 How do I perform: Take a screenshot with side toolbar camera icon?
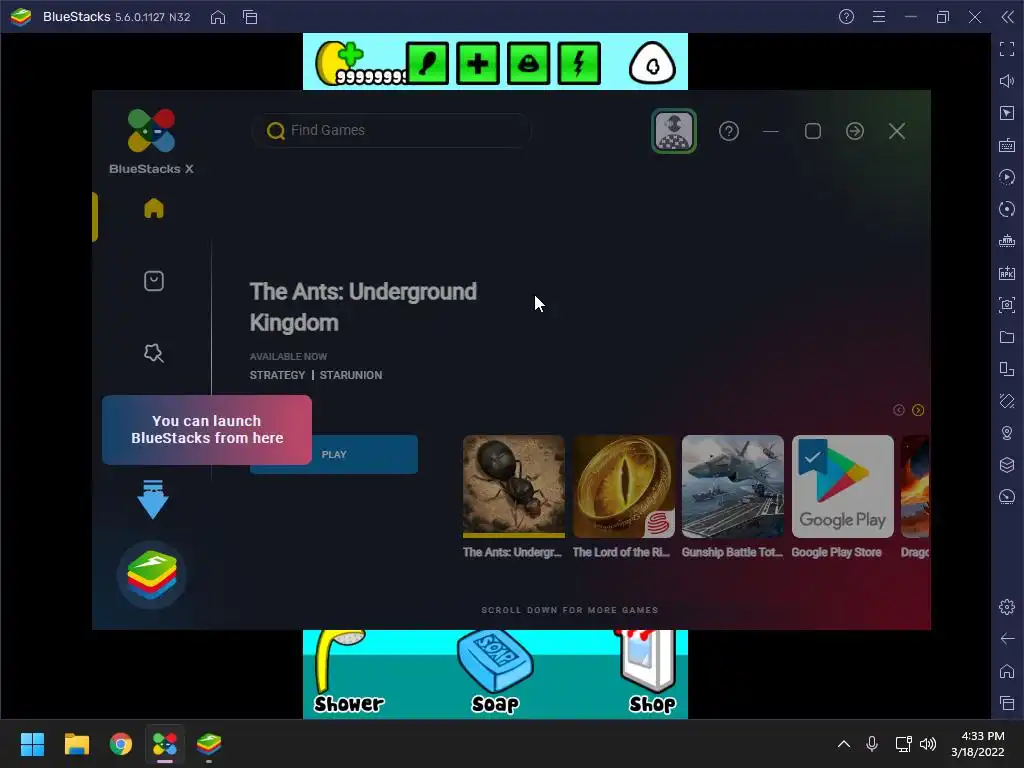coord(1007,305)
